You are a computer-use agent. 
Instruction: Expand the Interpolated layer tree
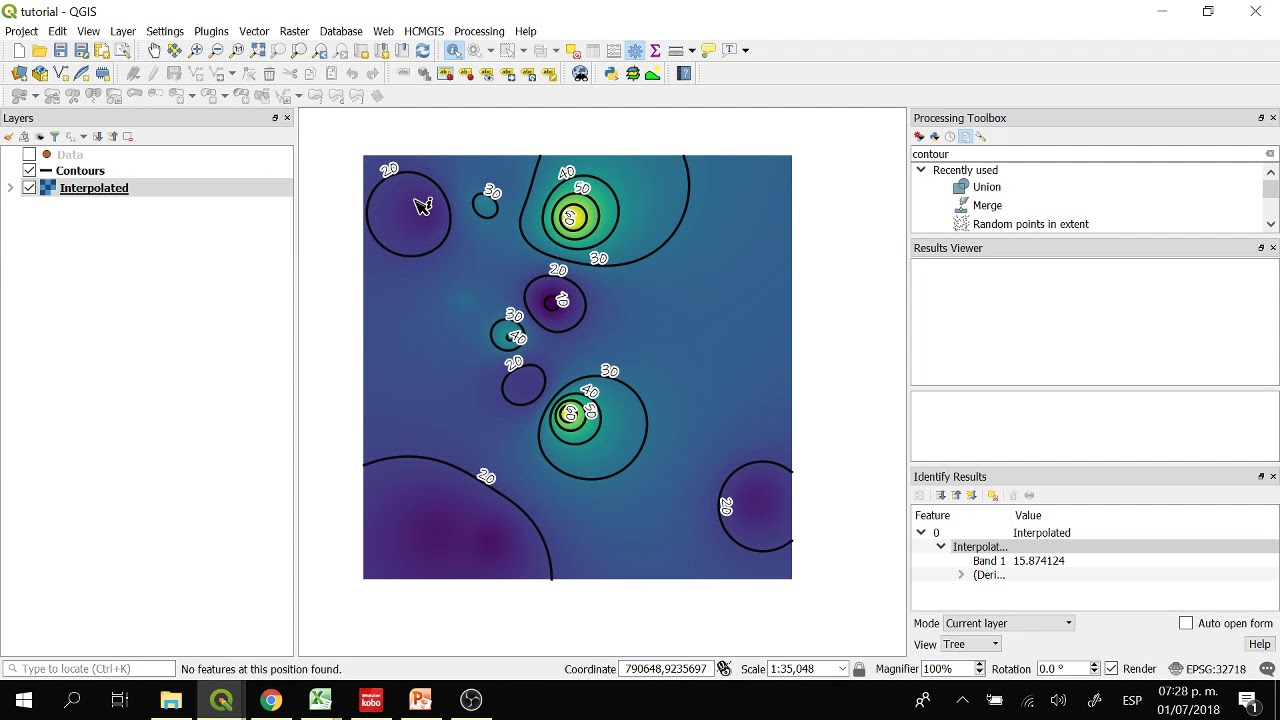click(11, 188)
